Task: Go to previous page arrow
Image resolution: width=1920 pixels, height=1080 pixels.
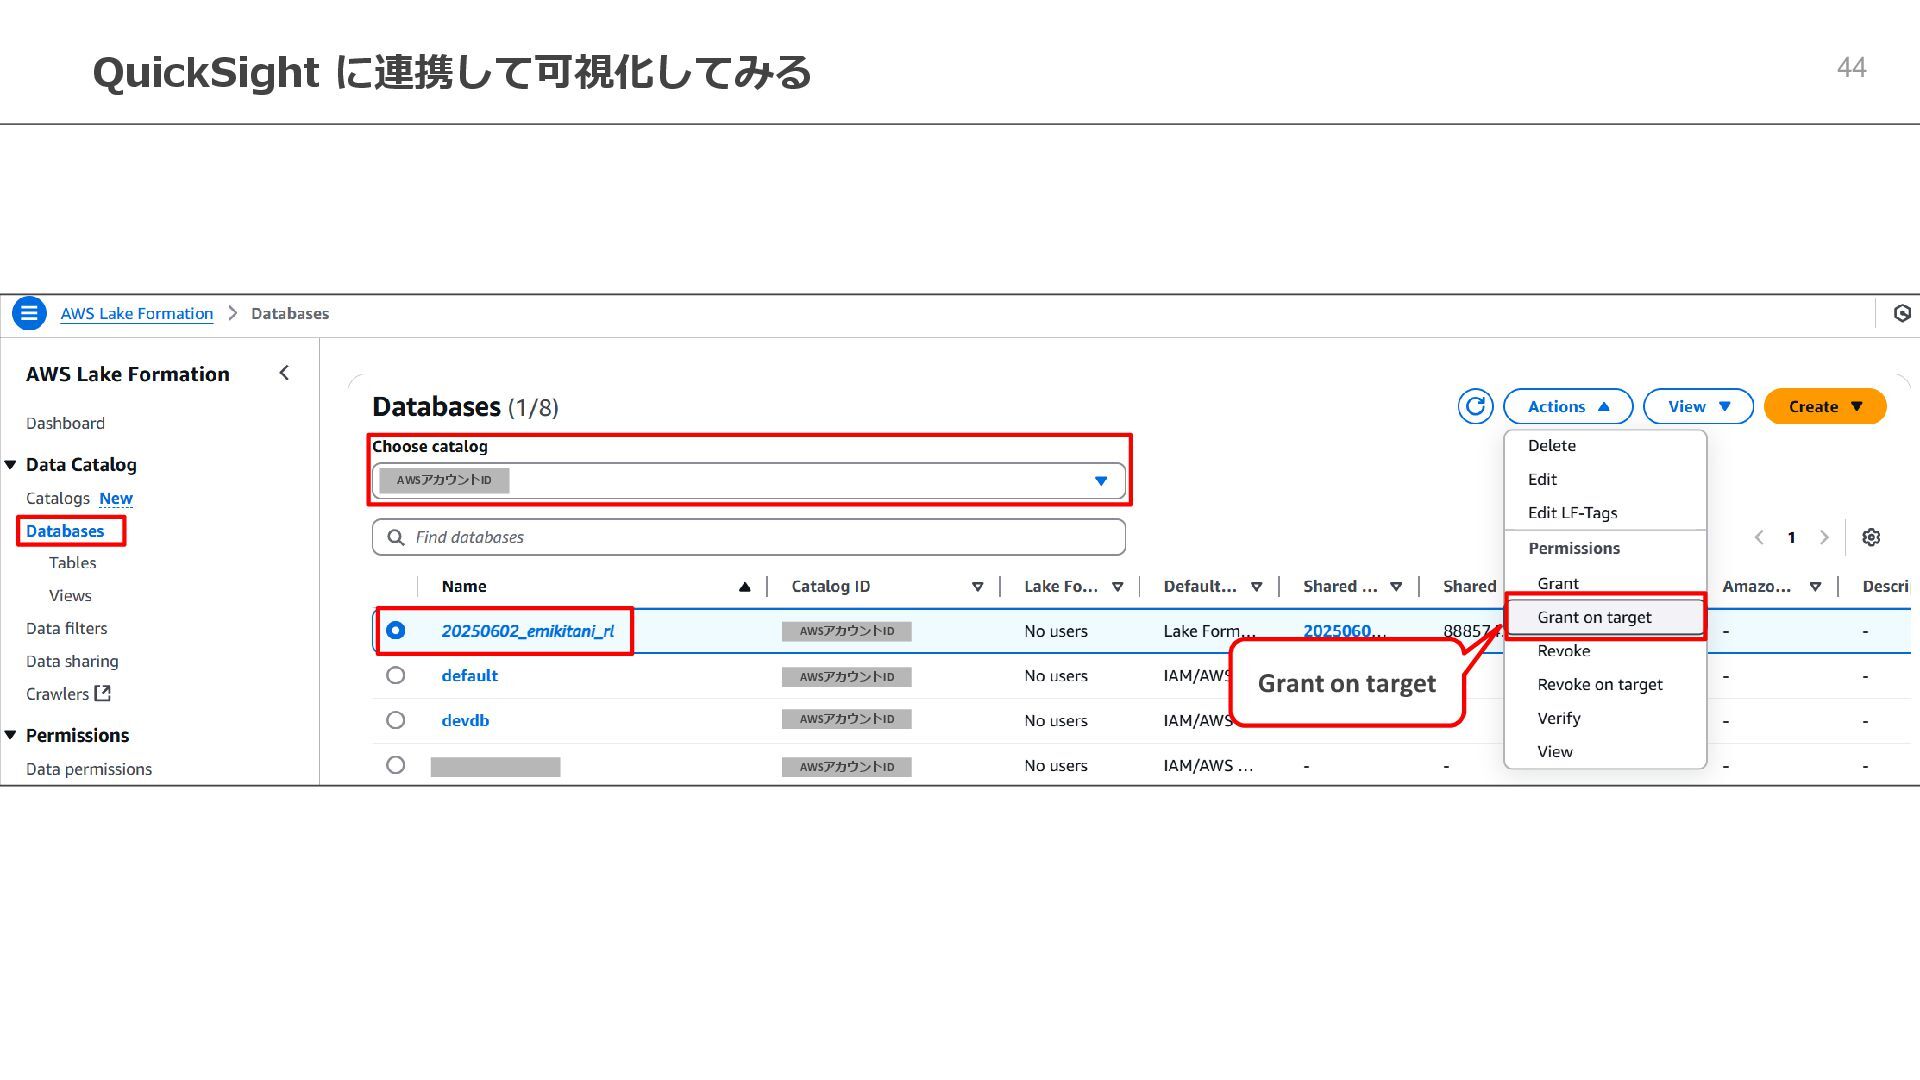Action: [1759, 537]
